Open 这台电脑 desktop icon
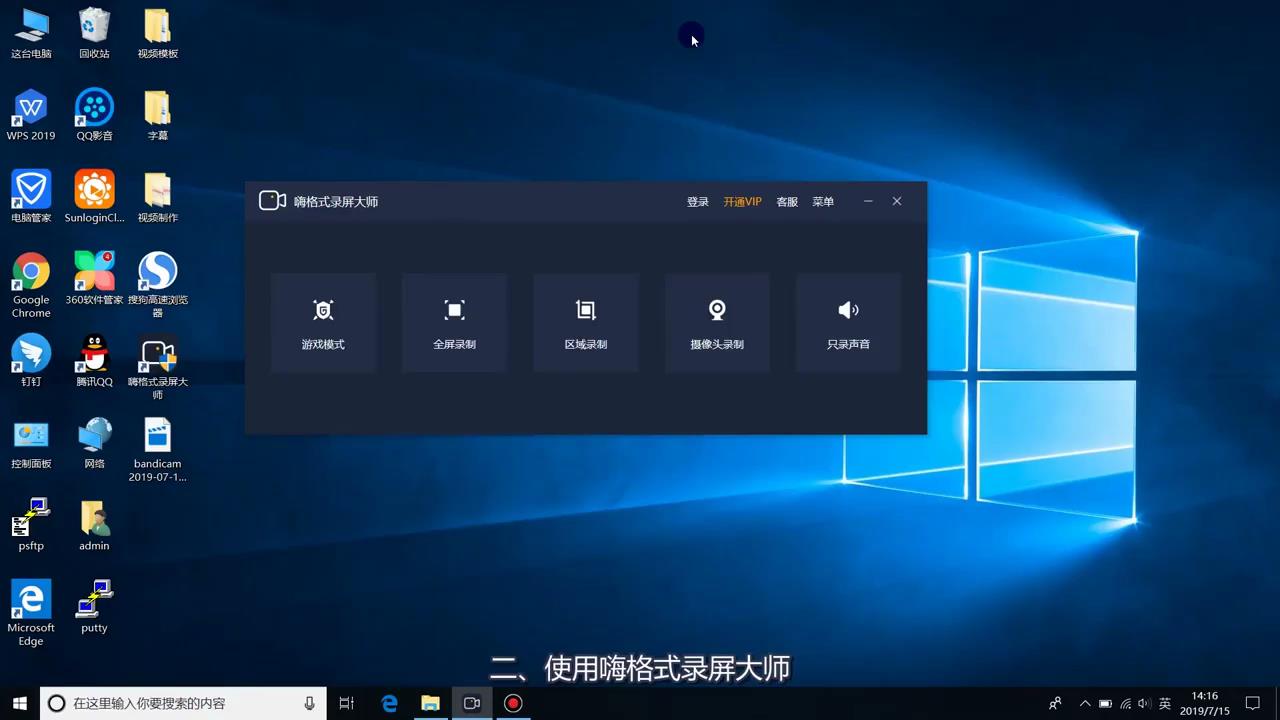Viewport: 1280px width, 720px height. [31, 33]
